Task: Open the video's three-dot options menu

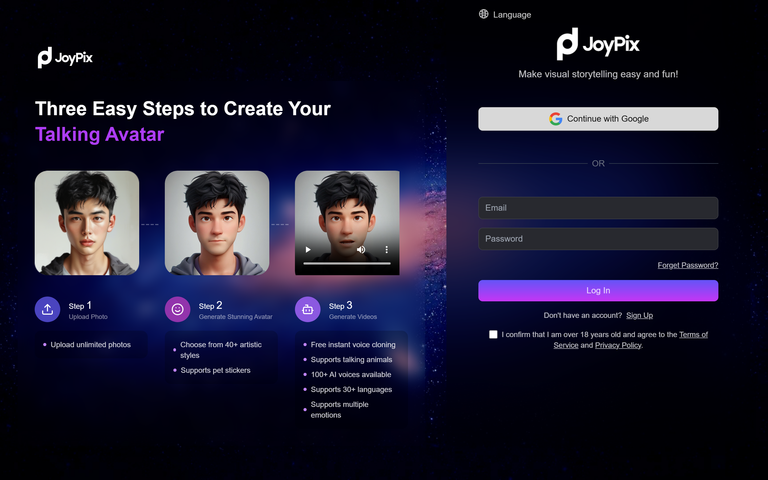Action: (386, 250)
